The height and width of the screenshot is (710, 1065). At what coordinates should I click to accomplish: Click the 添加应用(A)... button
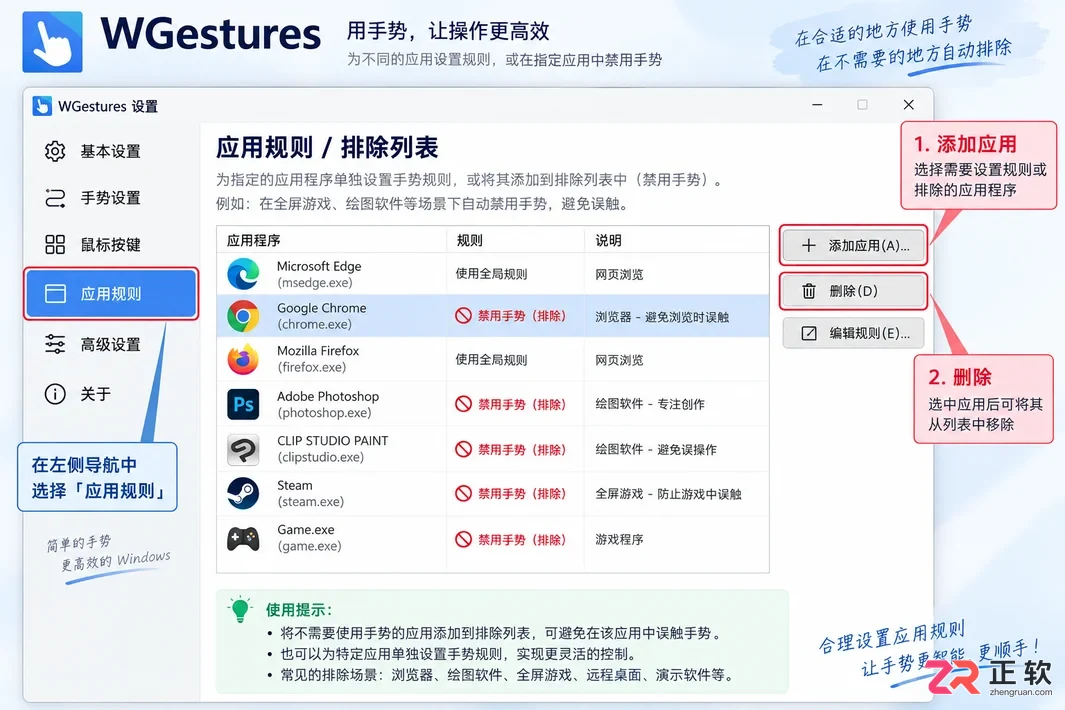(853, 245)
